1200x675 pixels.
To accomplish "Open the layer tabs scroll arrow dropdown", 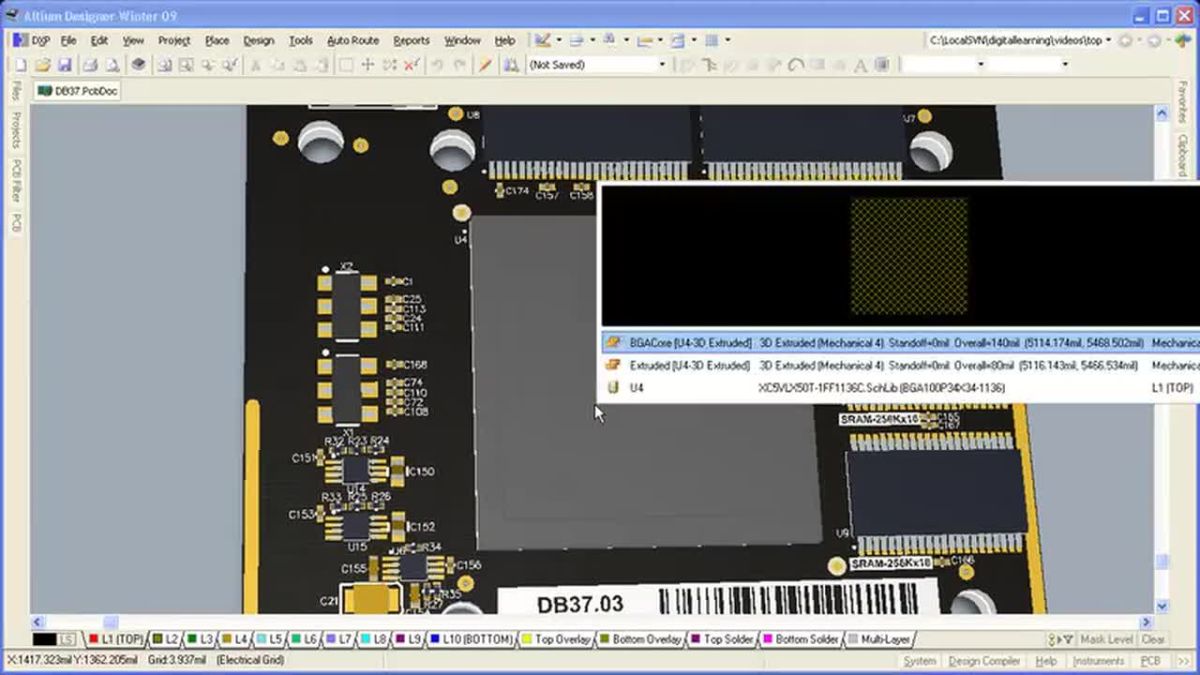I will pos(1060,639).
